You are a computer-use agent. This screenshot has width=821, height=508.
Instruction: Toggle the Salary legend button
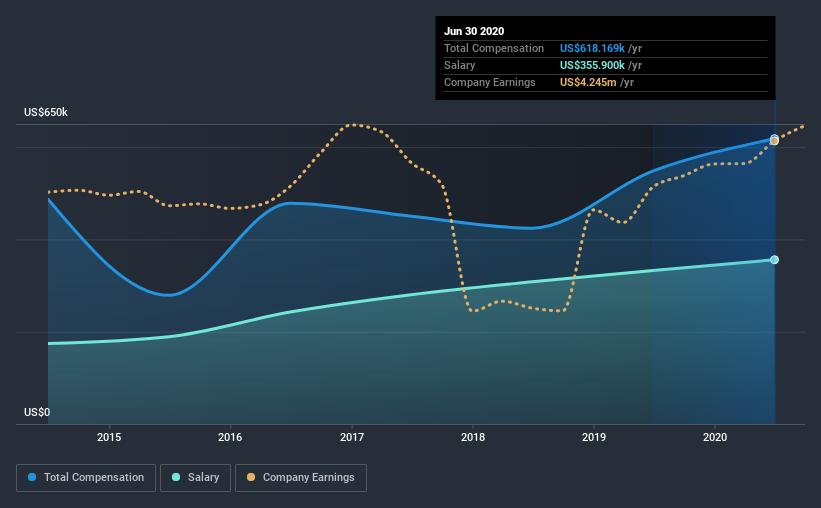click(x=195, y=478)
